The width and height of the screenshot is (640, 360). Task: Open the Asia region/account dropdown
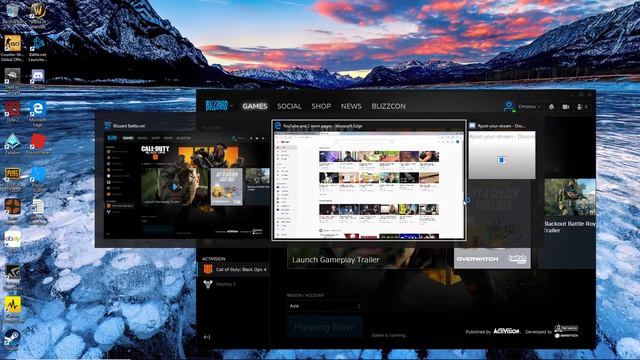click(324, 306)
